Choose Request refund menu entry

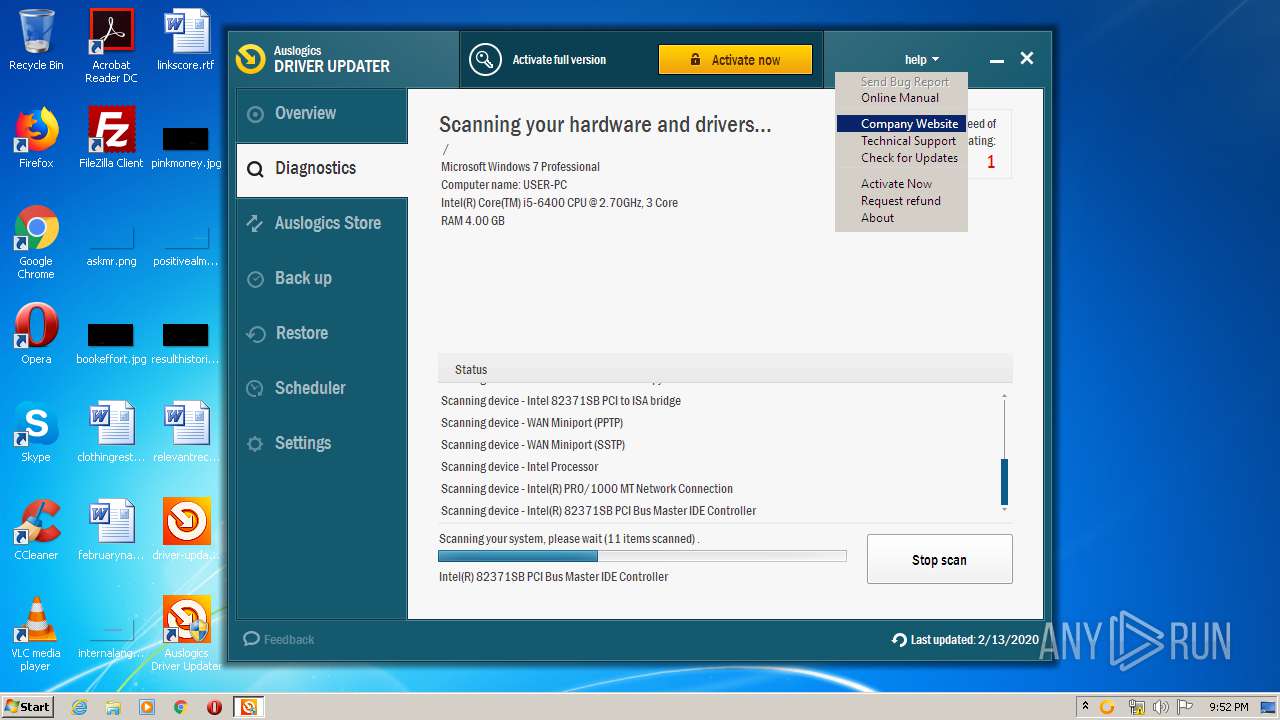(900, 201)
